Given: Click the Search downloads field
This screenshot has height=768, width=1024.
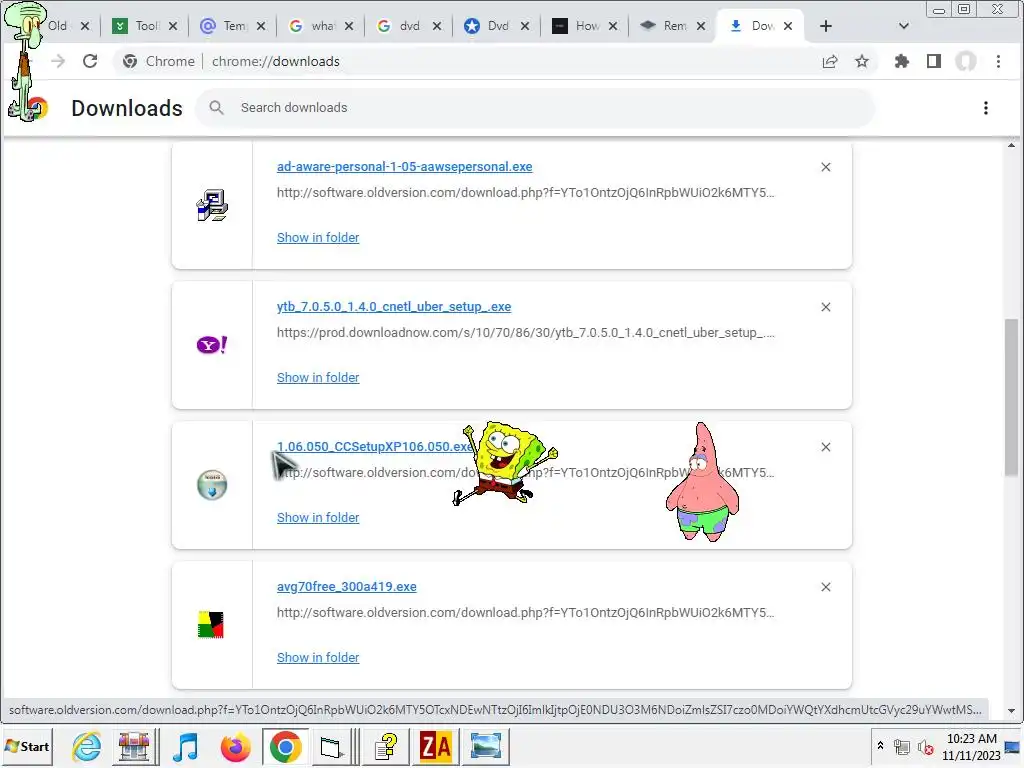Looking at the screenshot, I should point(536,108).
